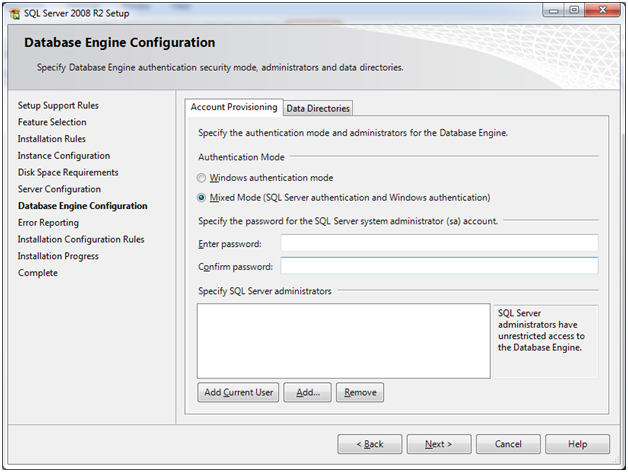Click the SQL Server Setup title bar icon

(x=13, y=12)
